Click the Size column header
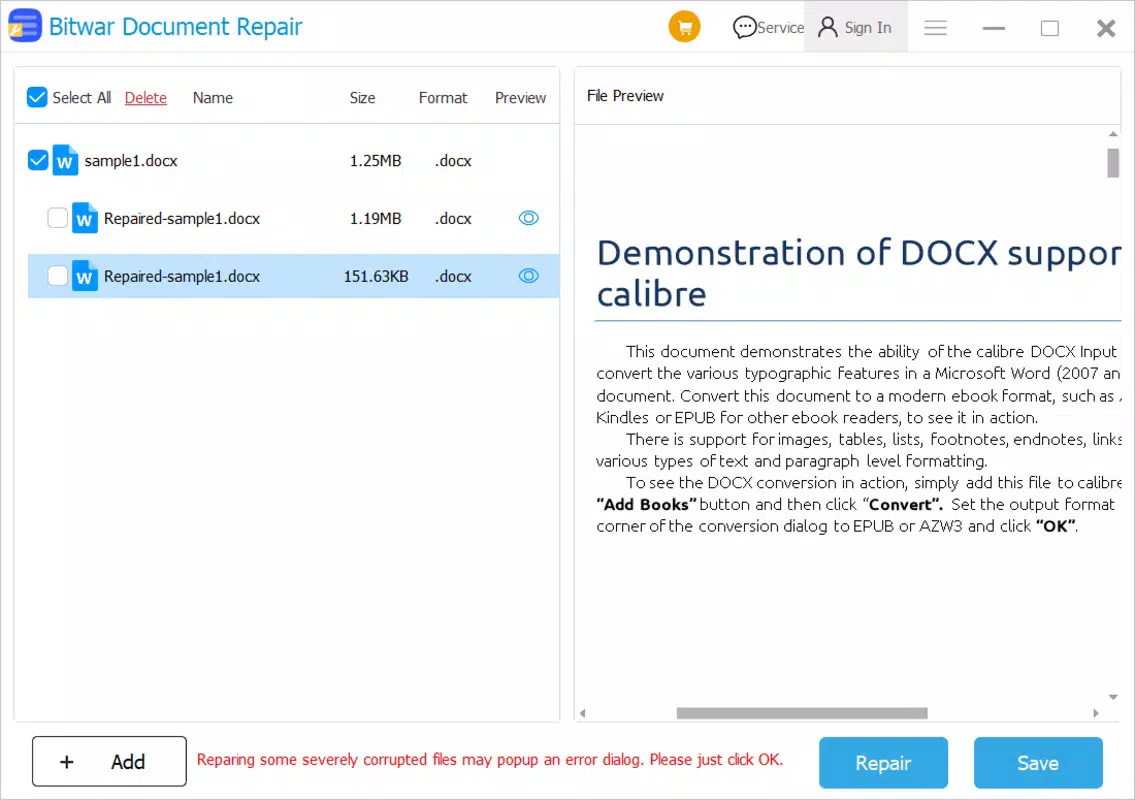The image size is (1135, 800). point(362,98)
